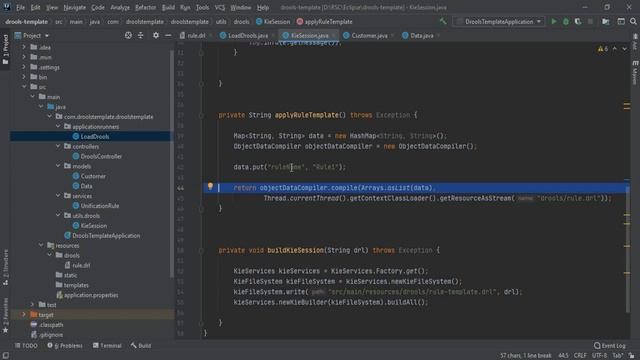
Task: Expand the test folder
Action: click(32, 304)
